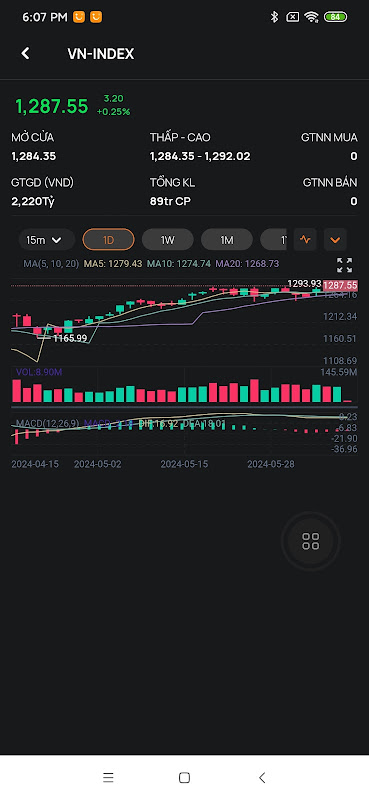Tap the MA10: 1274.74 value

179,264
